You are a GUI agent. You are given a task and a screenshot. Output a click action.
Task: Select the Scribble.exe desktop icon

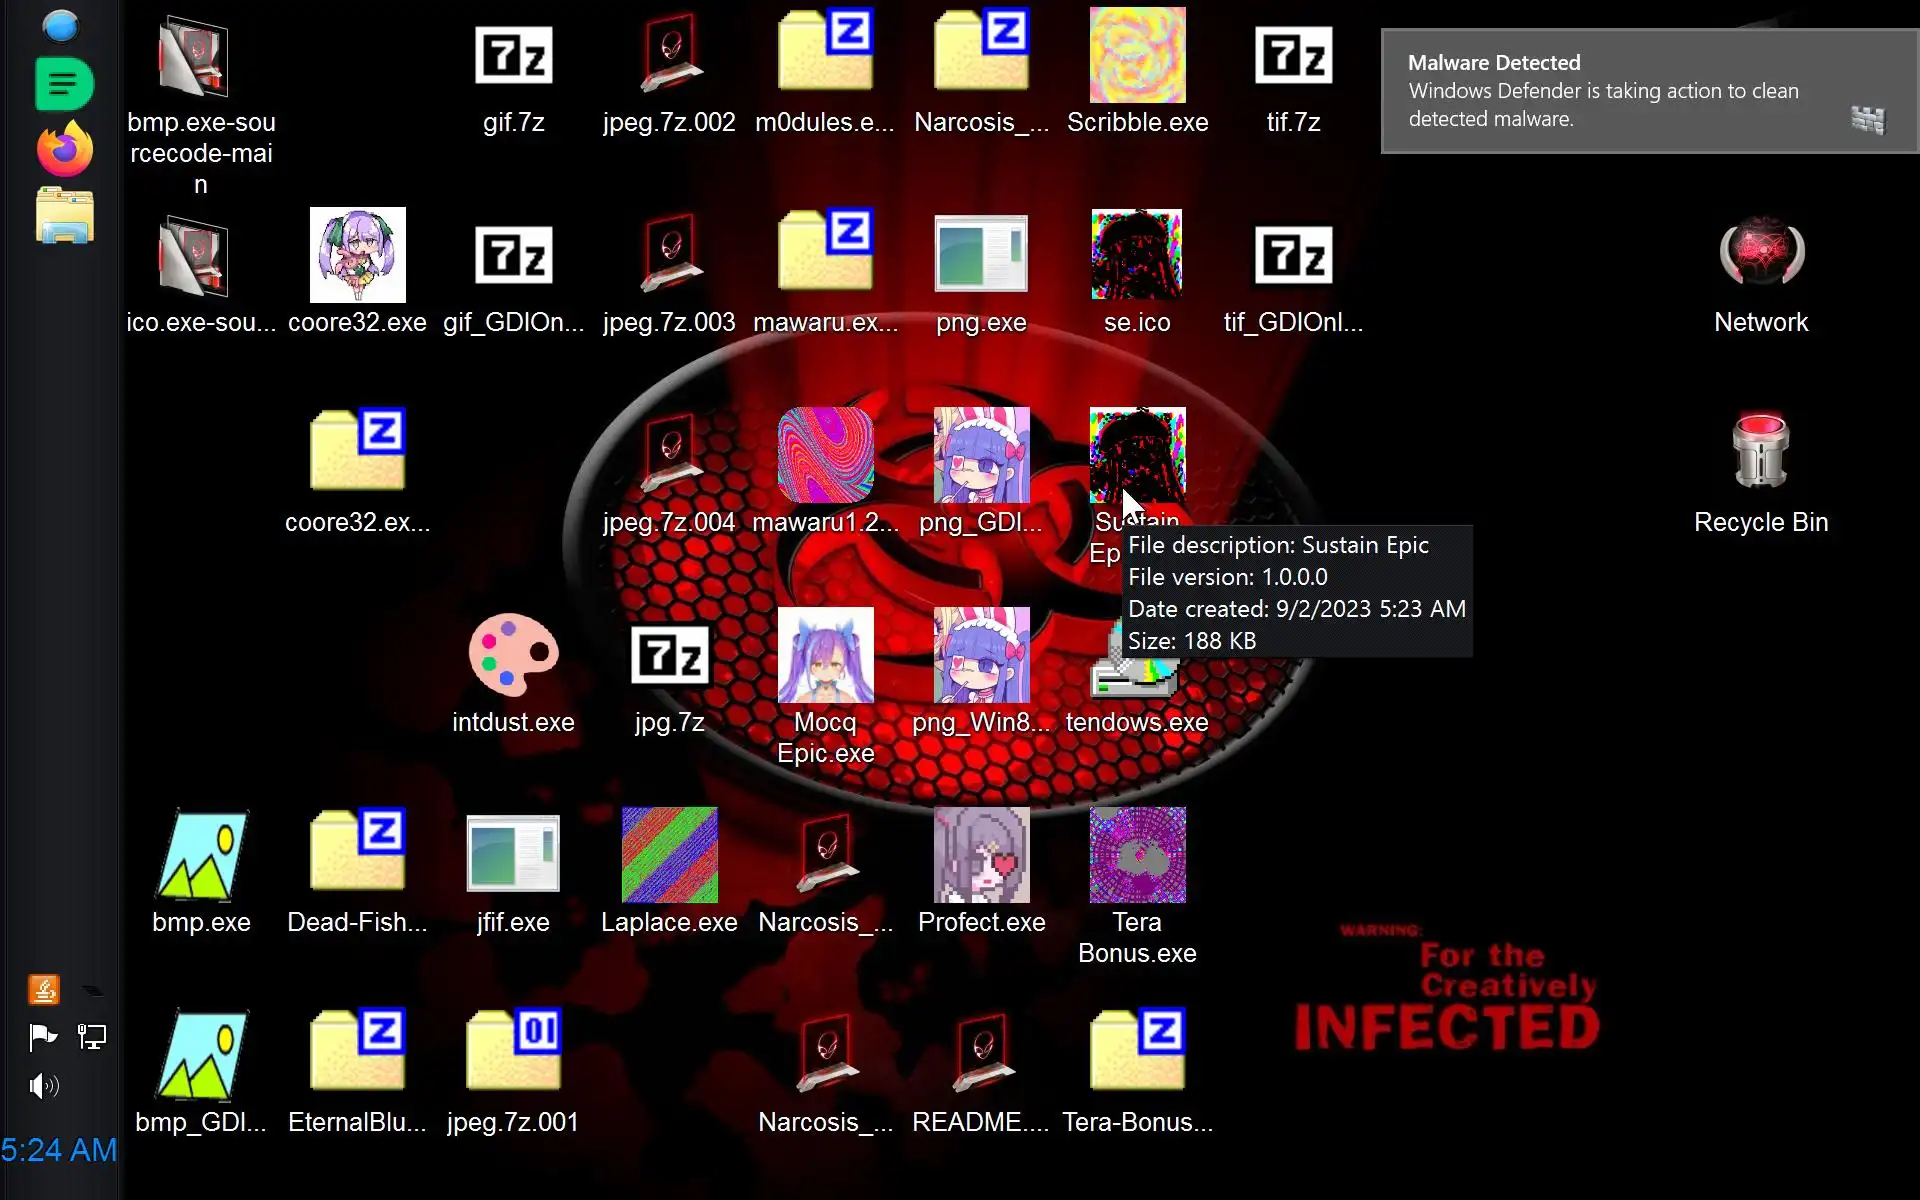(x=1137, y=55)
